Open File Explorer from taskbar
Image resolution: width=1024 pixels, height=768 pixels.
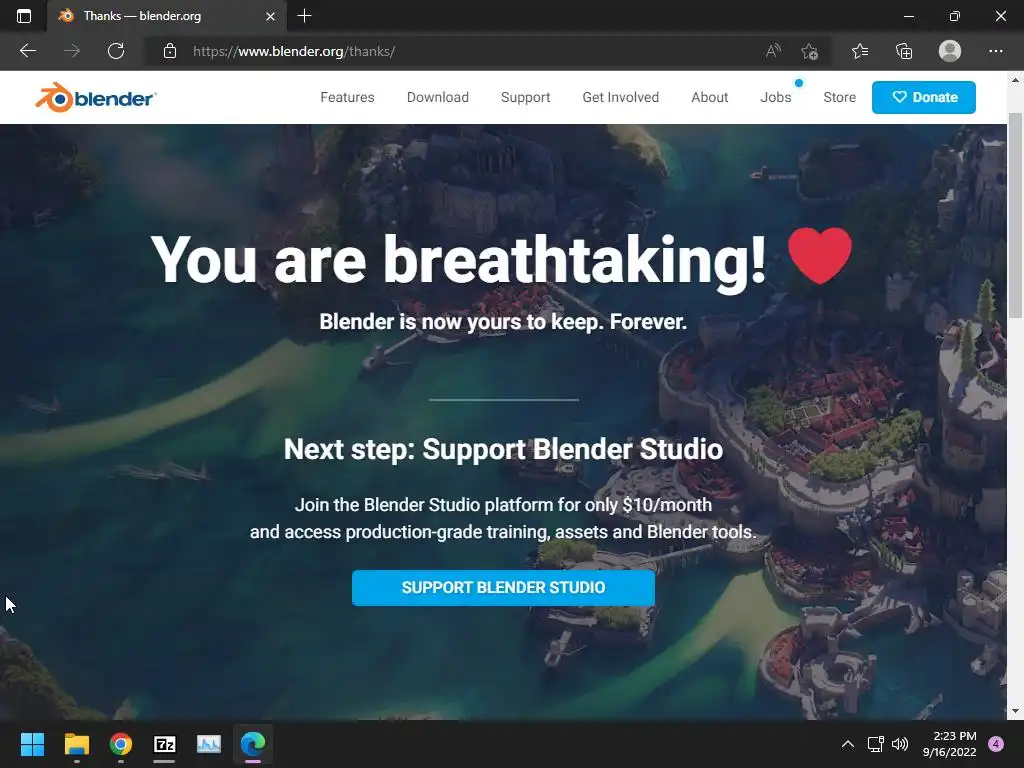pyautogui.click(x=76, y=744)
